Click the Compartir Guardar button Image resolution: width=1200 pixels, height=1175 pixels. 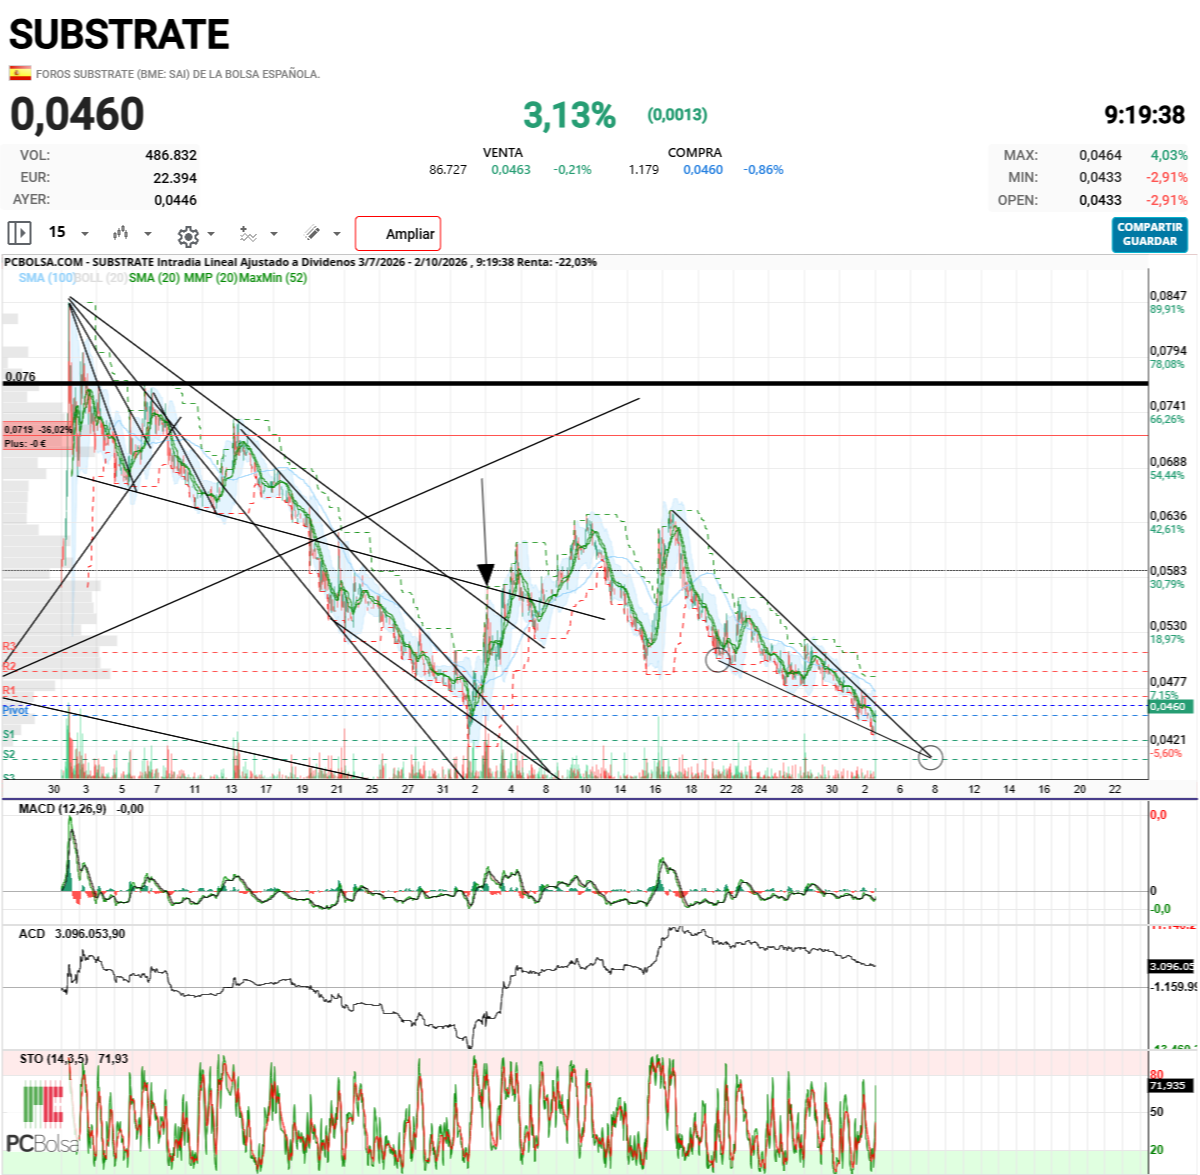1150,234
